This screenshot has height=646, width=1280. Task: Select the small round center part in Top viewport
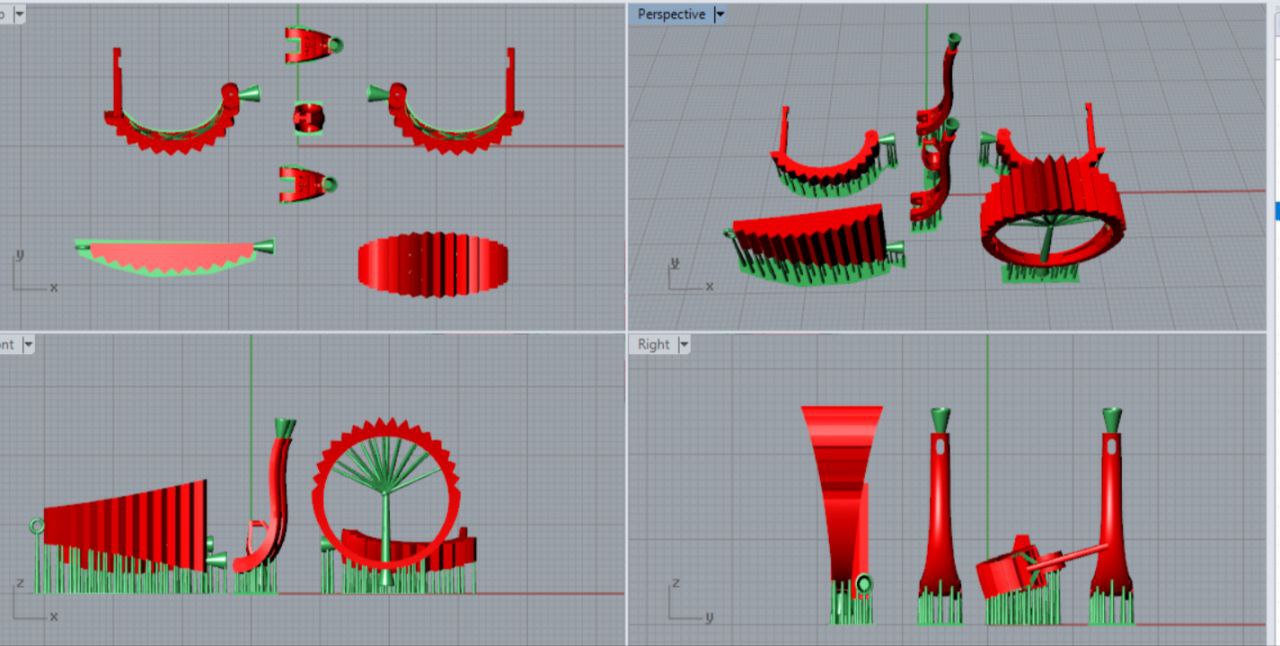[308, 117]
